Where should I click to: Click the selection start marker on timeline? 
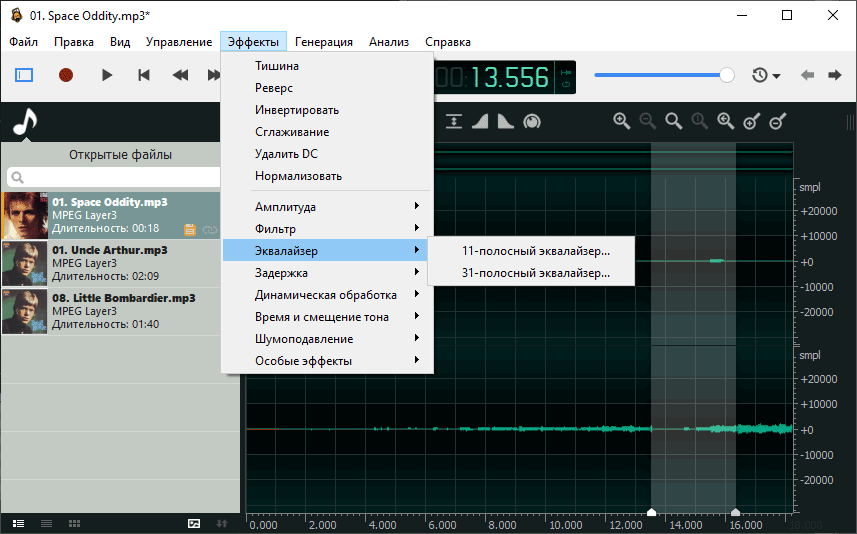tap(651, 512)
